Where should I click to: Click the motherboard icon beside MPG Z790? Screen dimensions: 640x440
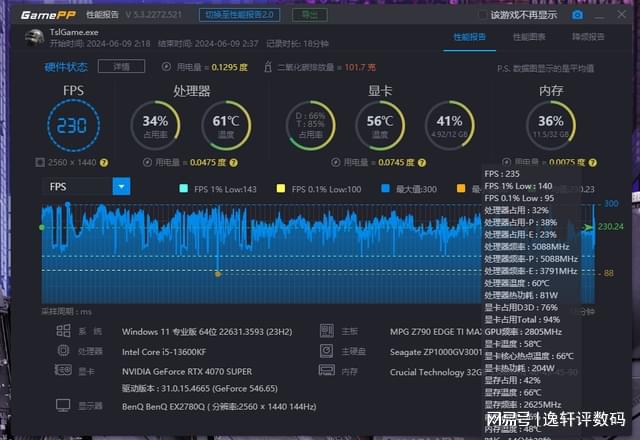click(327, 331)
